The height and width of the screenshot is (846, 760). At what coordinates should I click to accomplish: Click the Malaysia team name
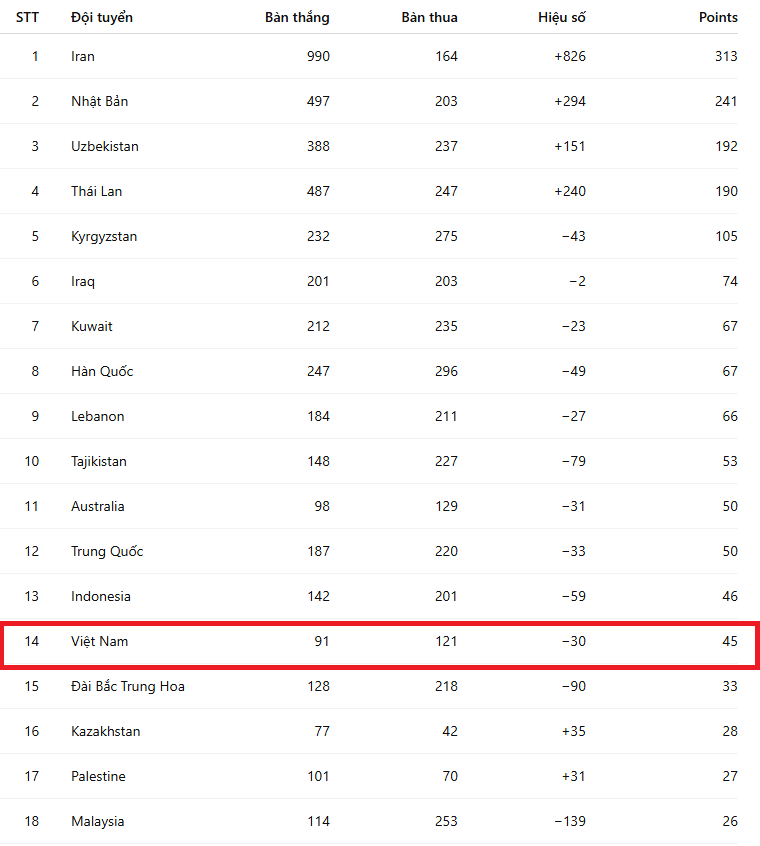(98, 821)
